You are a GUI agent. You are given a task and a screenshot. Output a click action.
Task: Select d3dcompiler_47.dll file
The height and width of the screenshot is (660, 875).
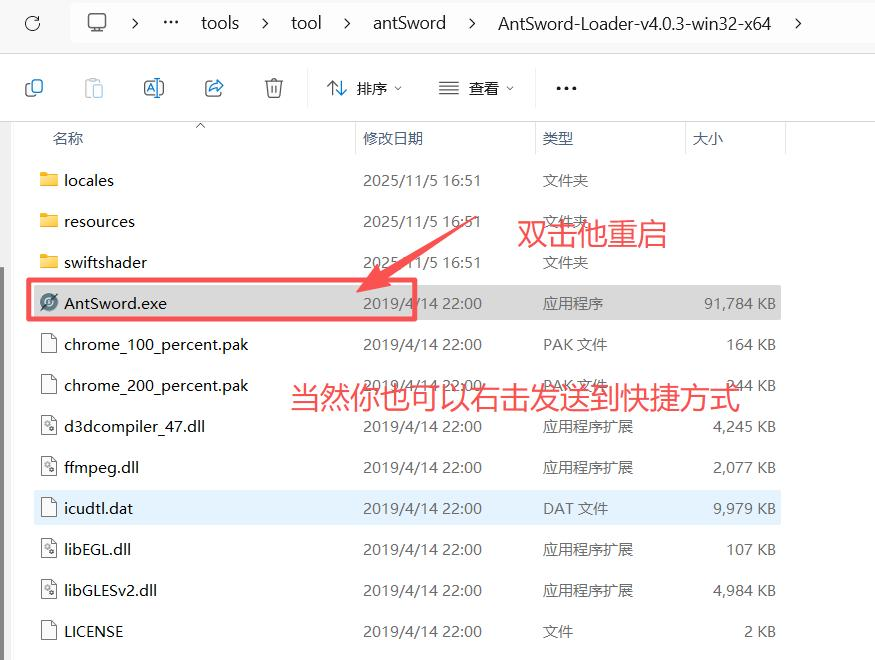coord(407,426)
